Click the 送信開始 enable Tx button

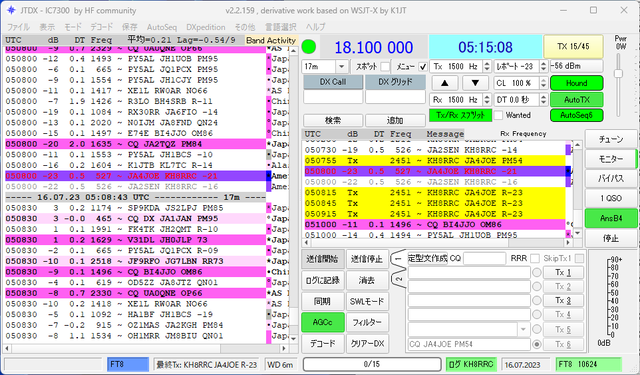tap(322, 259)
